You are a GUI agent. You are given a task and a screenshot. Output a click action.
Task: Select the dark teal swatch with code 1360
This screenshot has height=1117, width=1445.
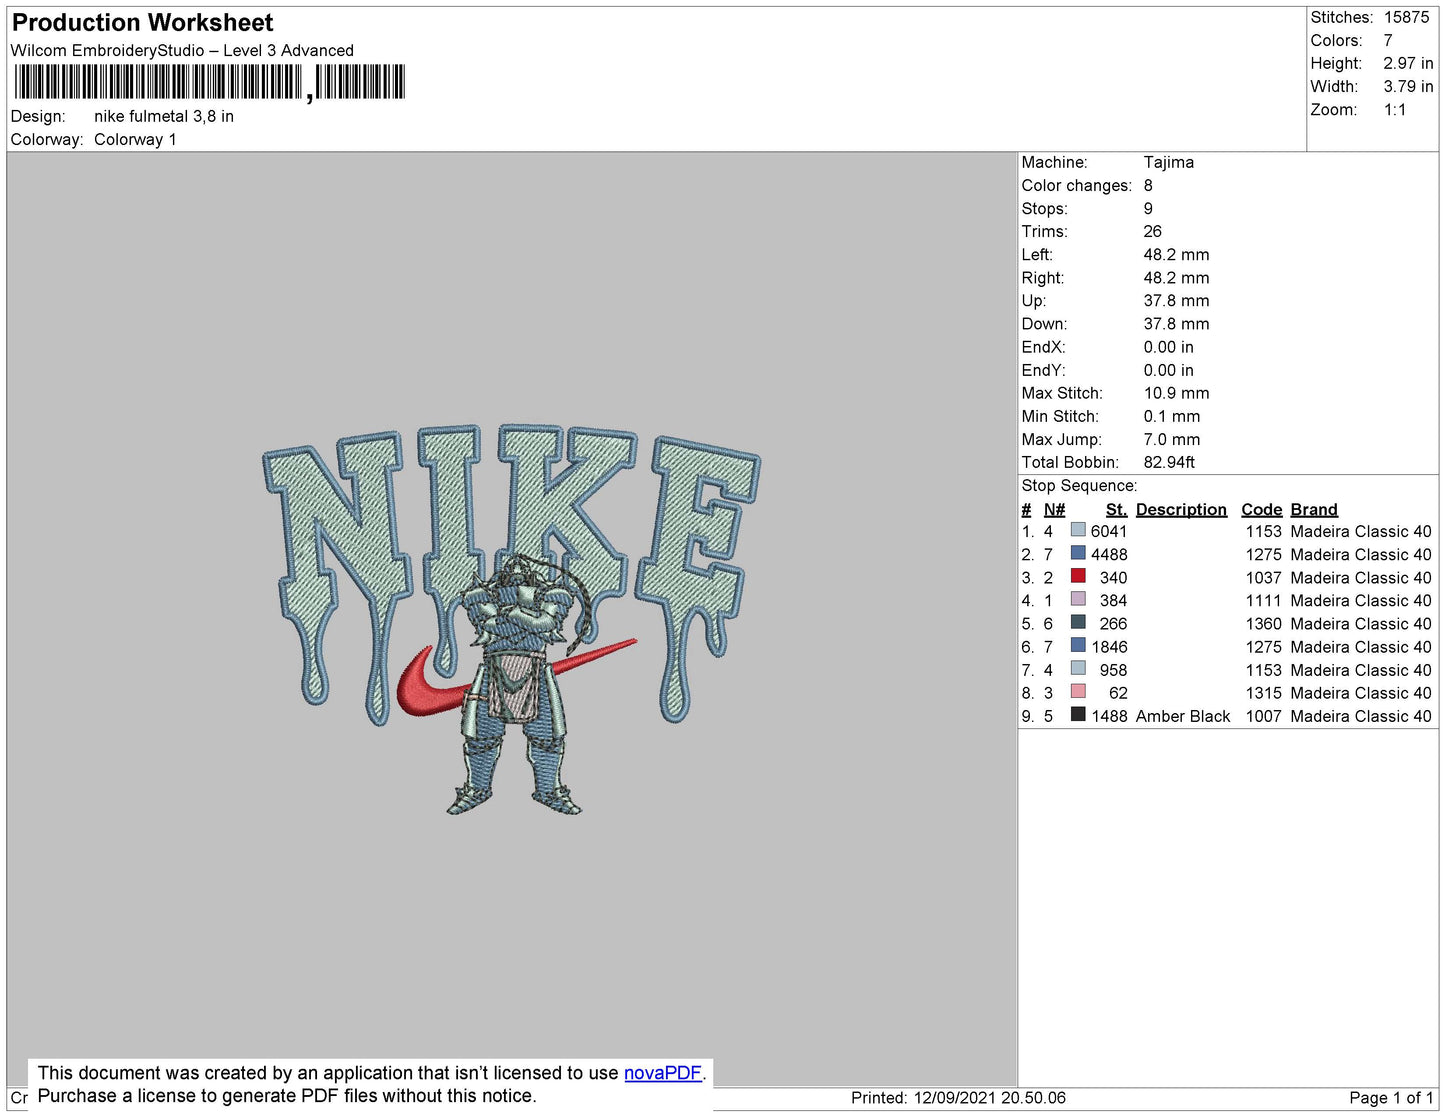tap(1078, 622)
